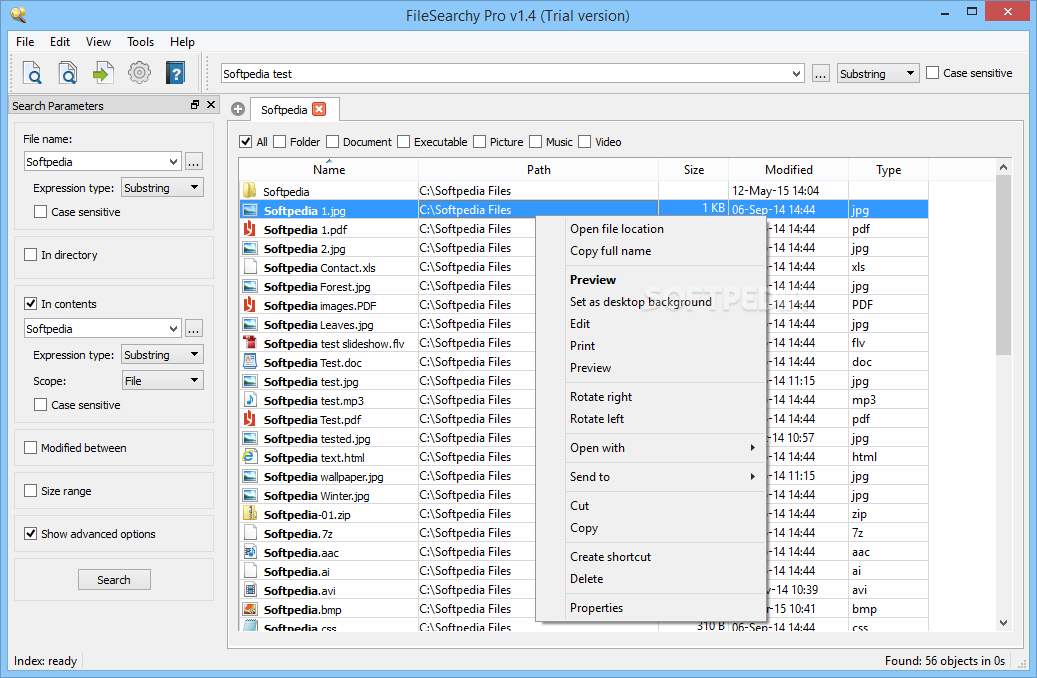Check the Music filter checkbox
Viewport: 1037px width, 678px height.
536,142
